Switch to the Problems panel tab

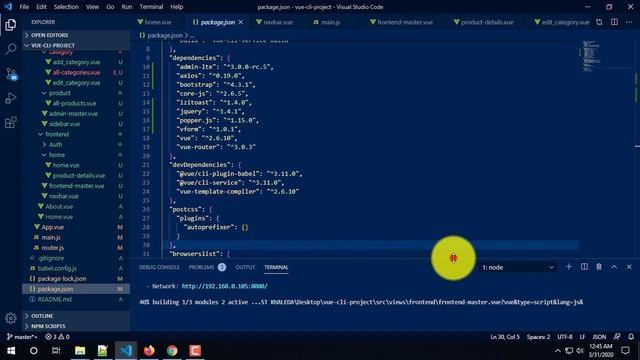click(207, 267)
